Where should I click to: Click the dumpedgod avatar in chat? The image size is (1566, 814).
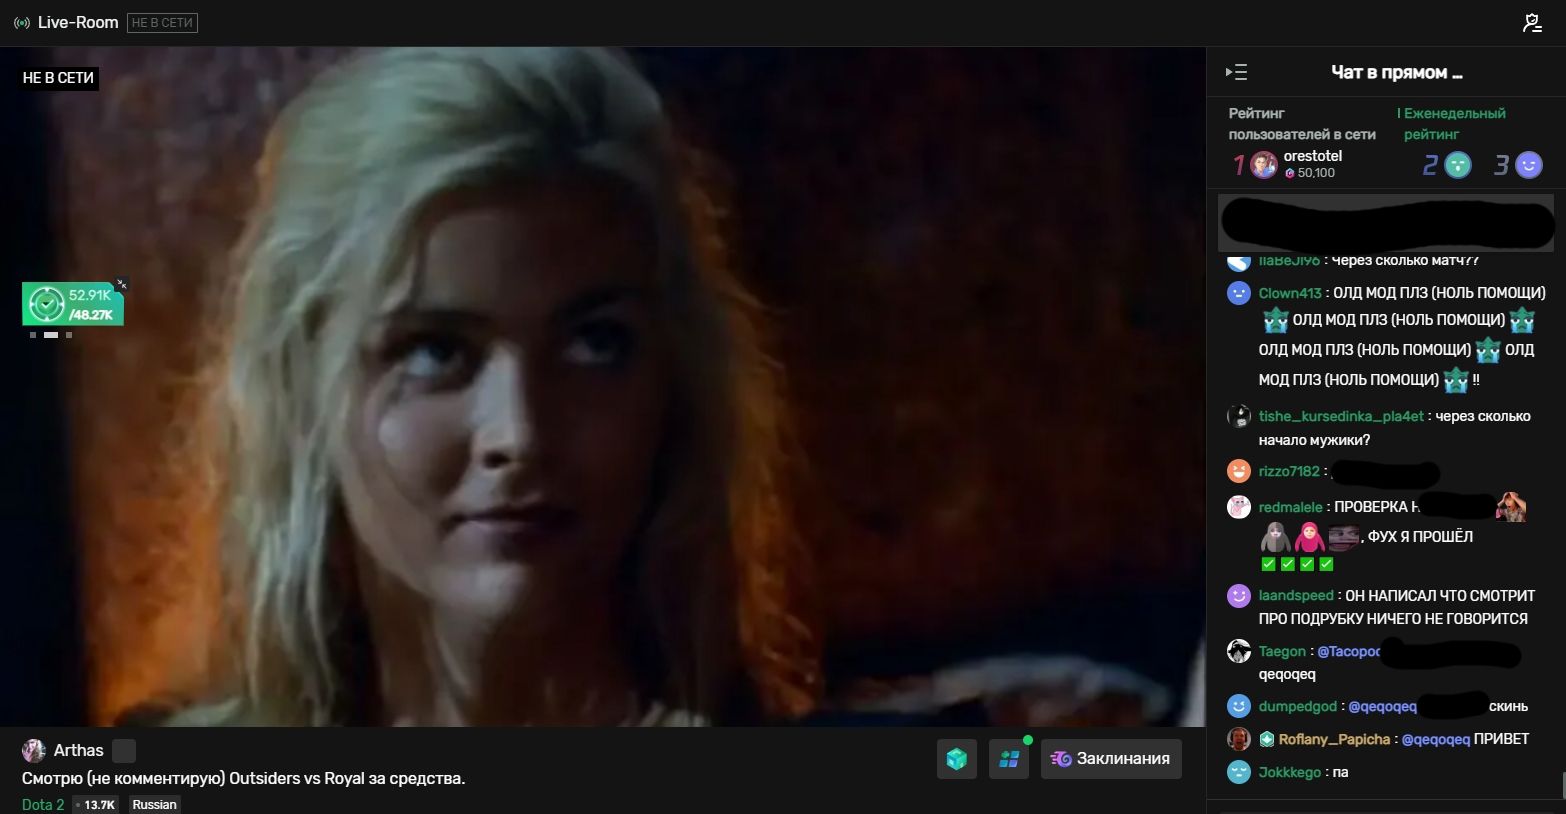[1239, 706]
